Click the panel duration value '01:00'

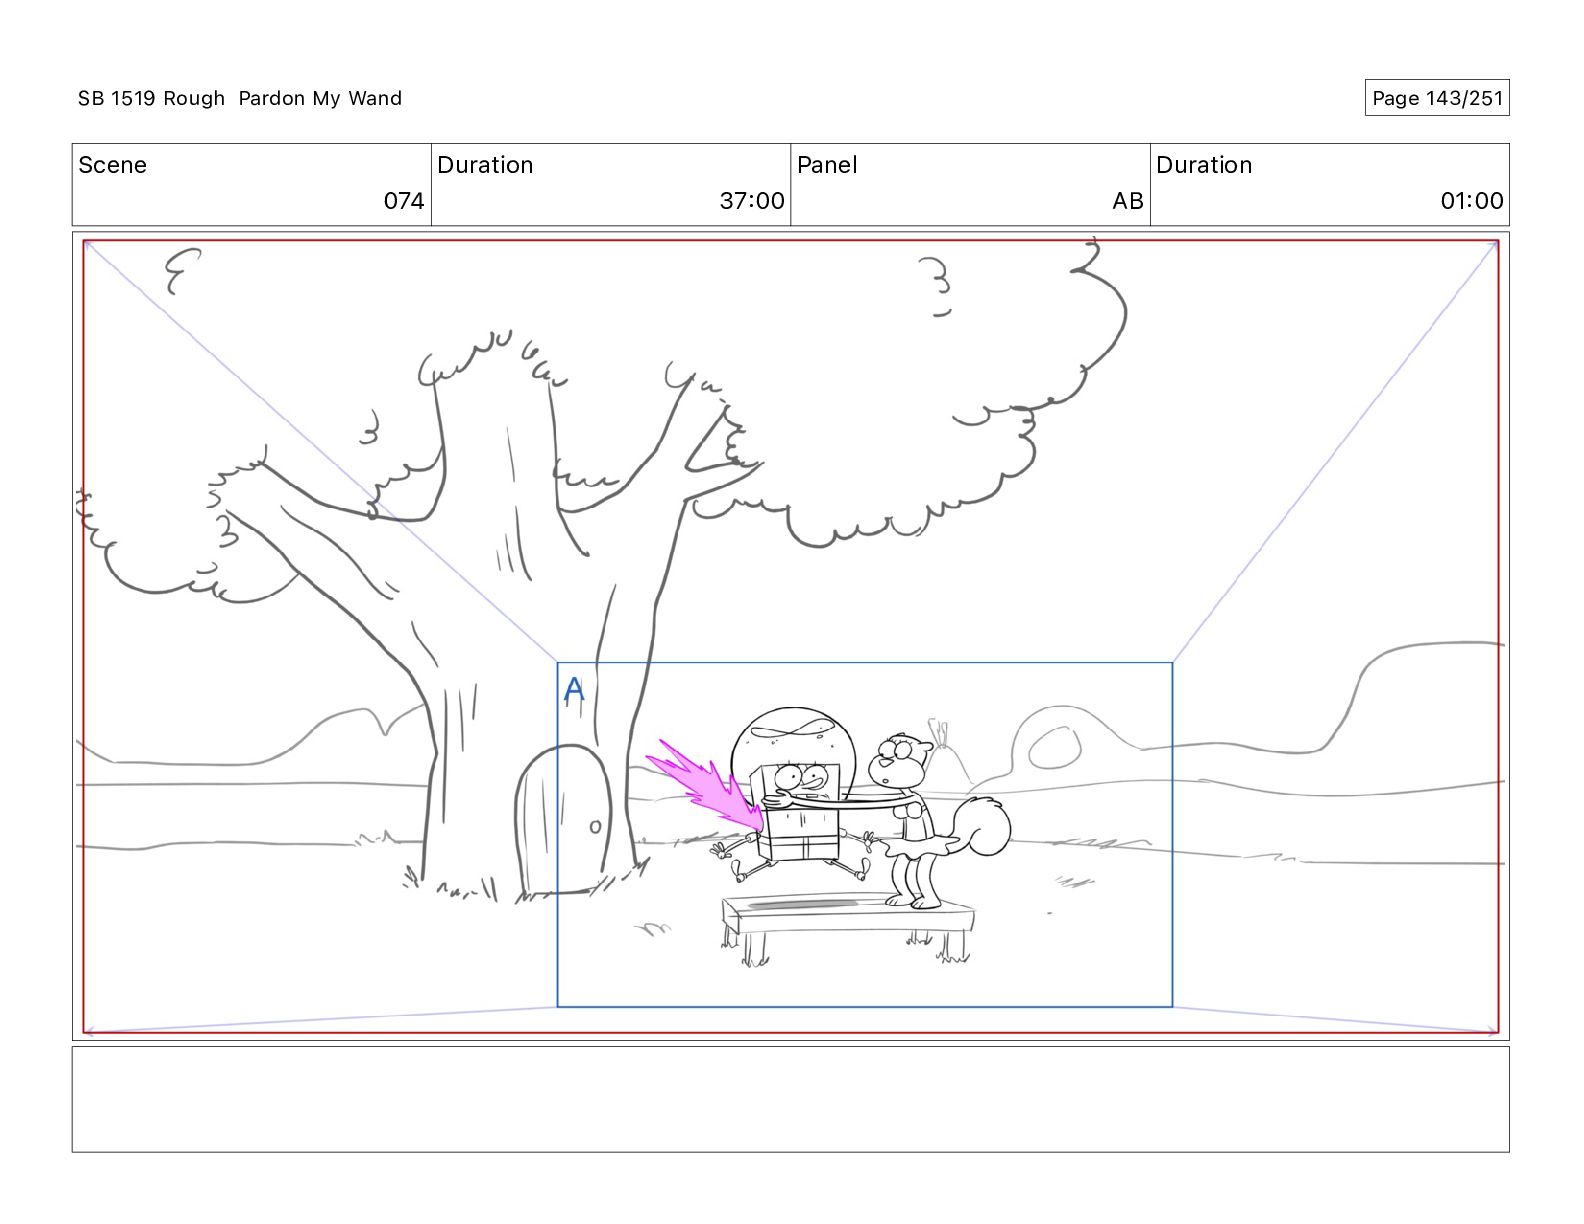pyautogui.click(x=1471, y=201)
